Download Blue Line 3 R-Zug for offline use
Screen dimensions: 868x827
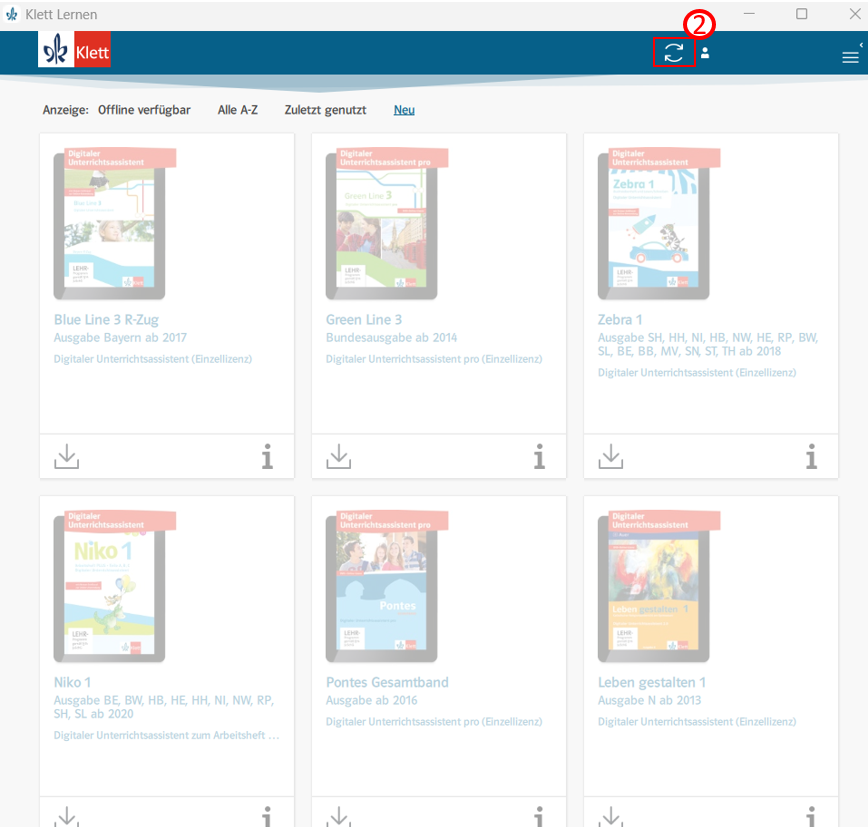coord(66,456)
